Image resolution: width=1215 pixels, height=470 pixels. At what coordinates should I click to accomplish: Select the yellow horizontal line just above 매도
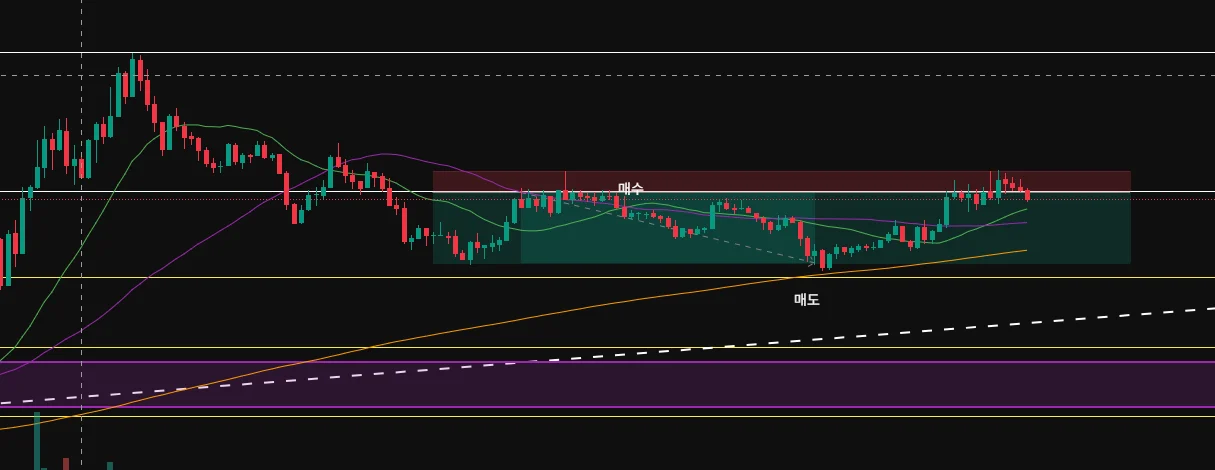(x=607, y=278)
